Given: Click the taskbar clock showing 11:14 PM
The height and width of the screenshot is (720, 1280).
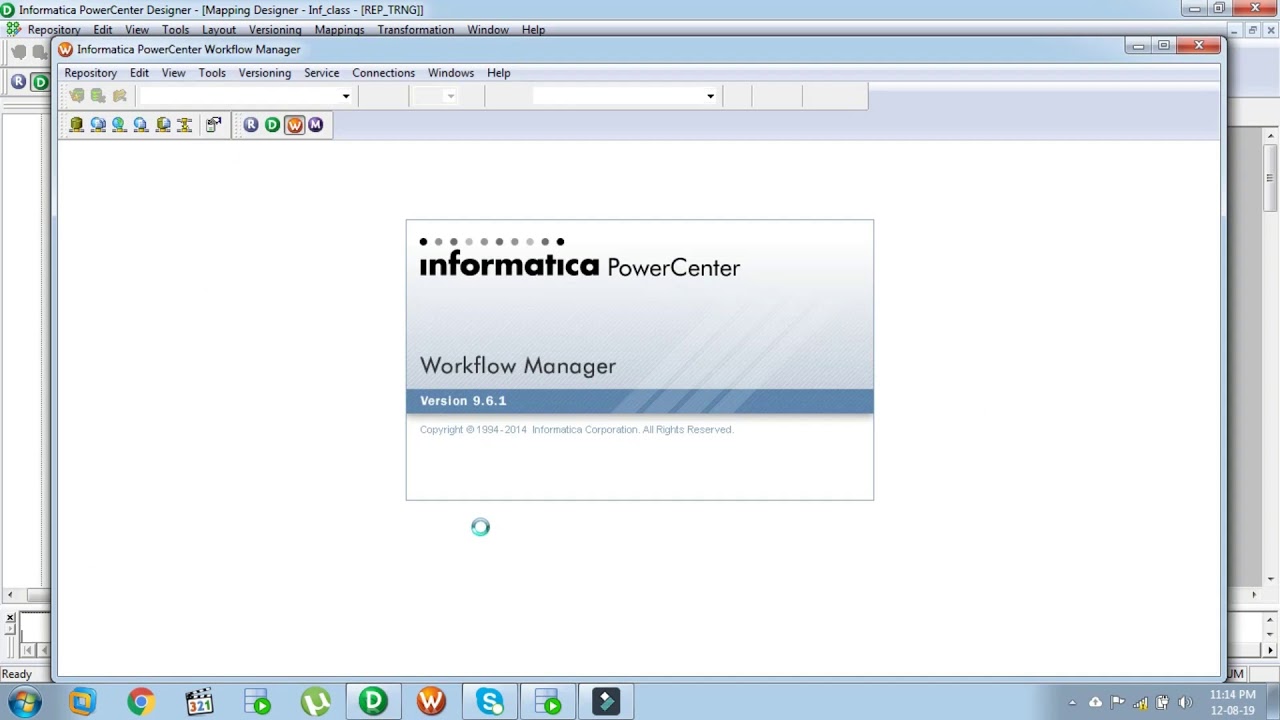Looking at the screenshot, I should (x=1232, y=702).
